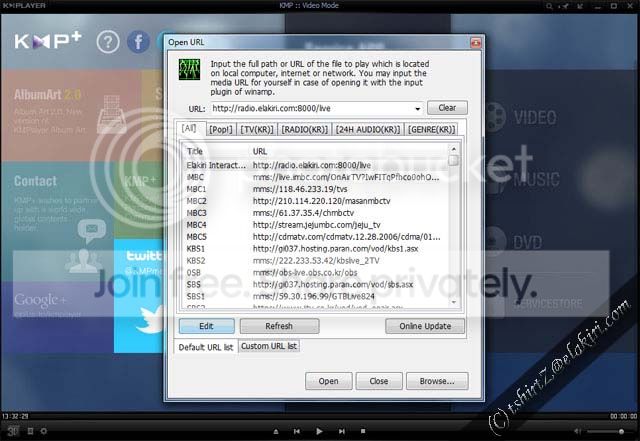Image resolution: width=640 pixels, height=441 pixels.
Task: Click the eject/open file icon
Action: (x=276, y=431)
